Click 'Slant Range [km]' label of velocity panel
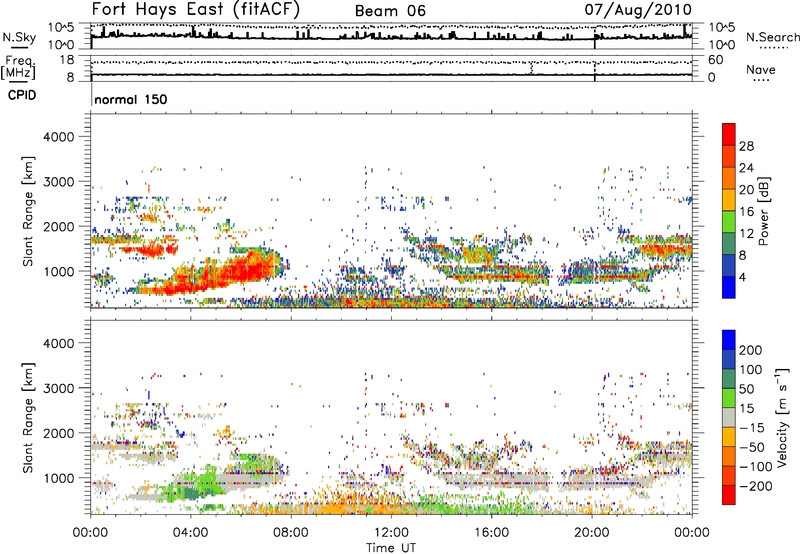 point(28,418)
